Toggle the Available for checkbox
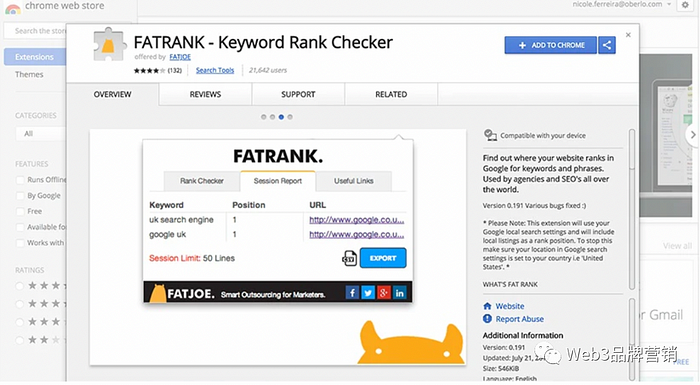The image size is (700, 385). 20,227
